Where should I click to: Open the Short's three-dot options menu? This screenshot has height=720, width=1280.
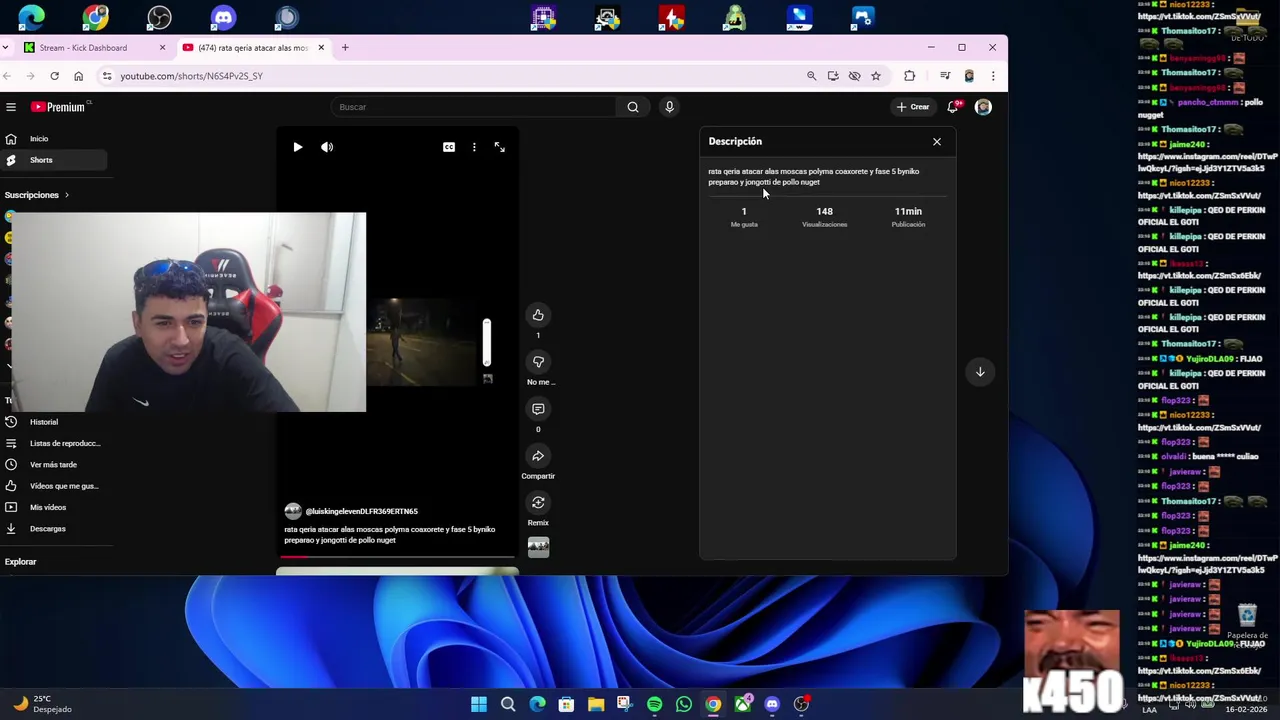[x=474, y=147]
